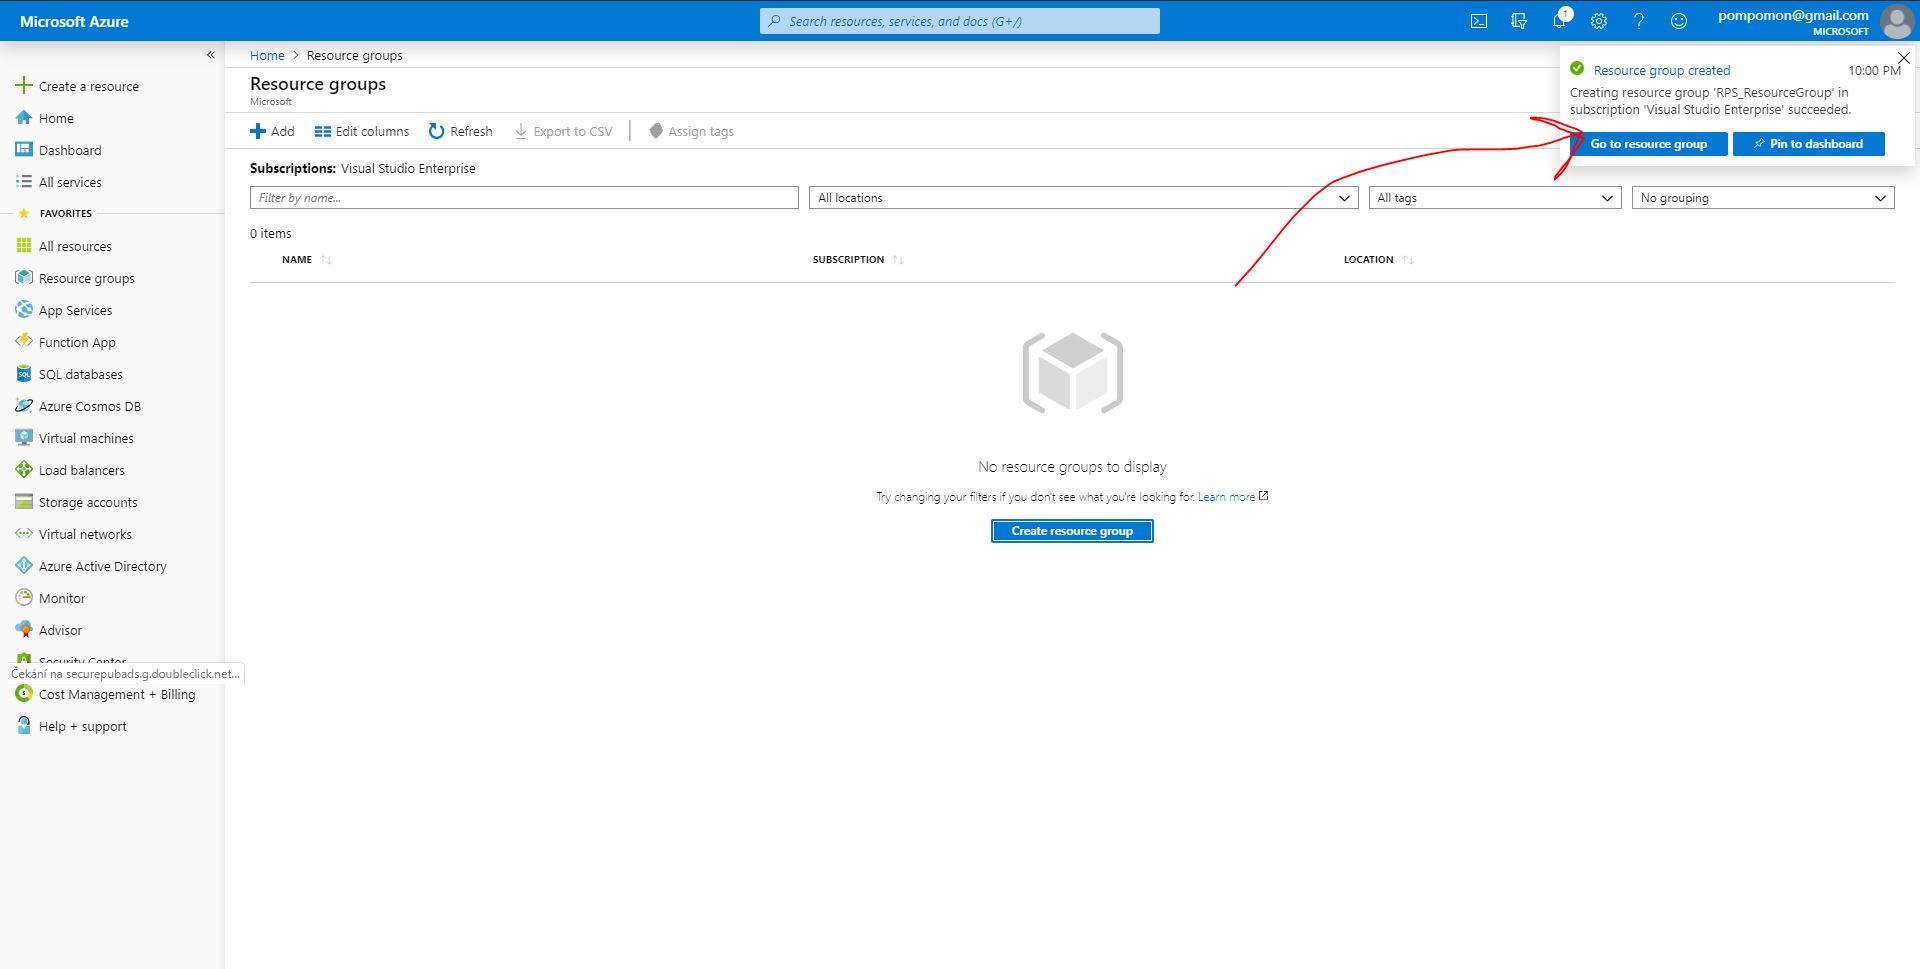Click the Virtual machines monitor icon
1920x969 pixels.
[x=24, y=437]
